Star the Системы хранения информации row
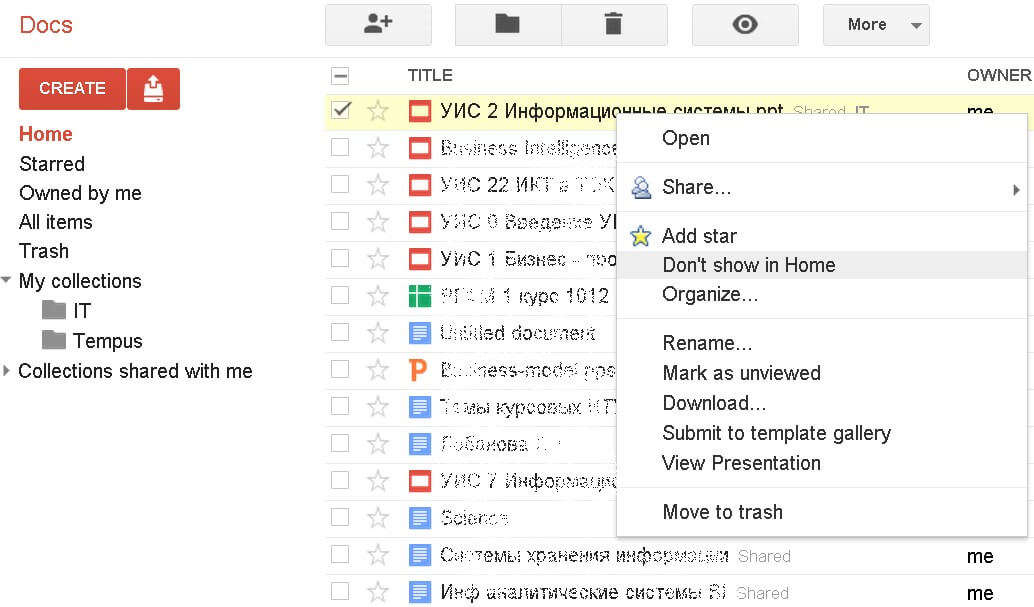Viewport: 1034px width, 607px height. (x=377, y=555)
